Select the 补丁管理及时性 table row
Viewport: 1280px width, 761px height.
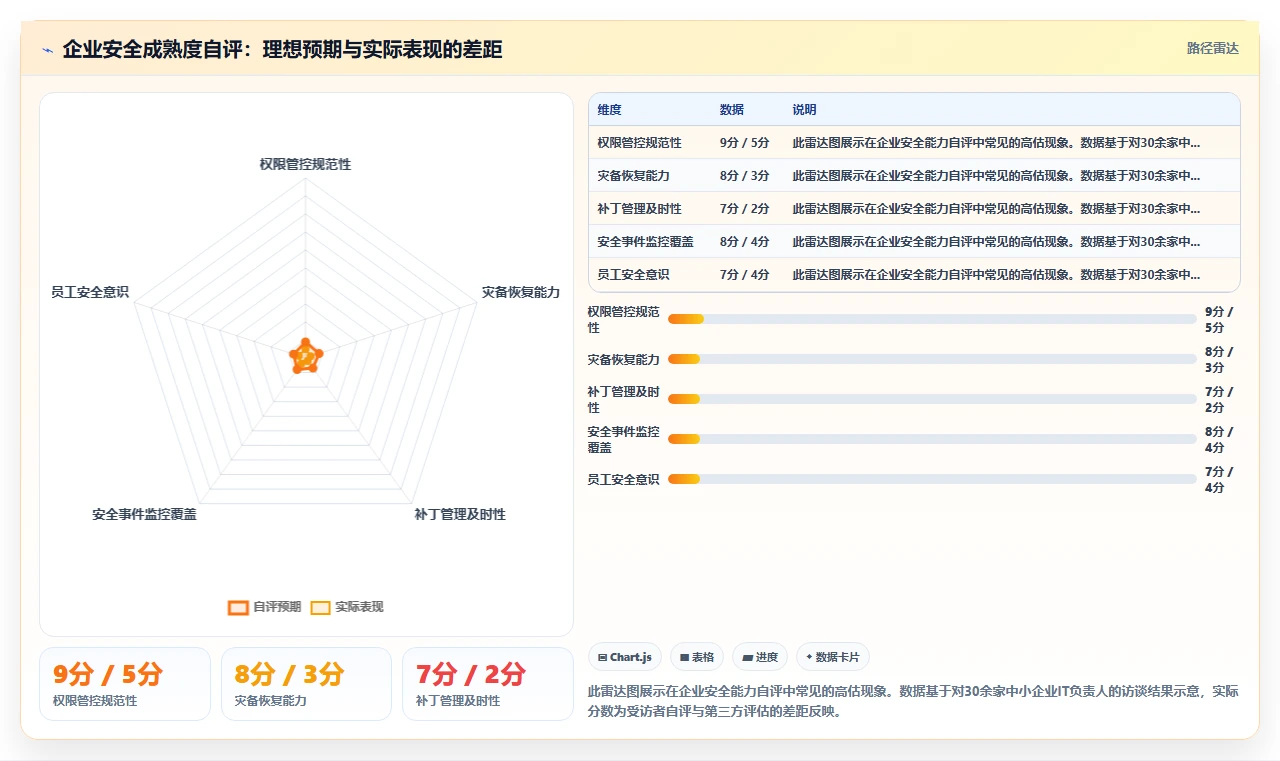pos(914,208)
